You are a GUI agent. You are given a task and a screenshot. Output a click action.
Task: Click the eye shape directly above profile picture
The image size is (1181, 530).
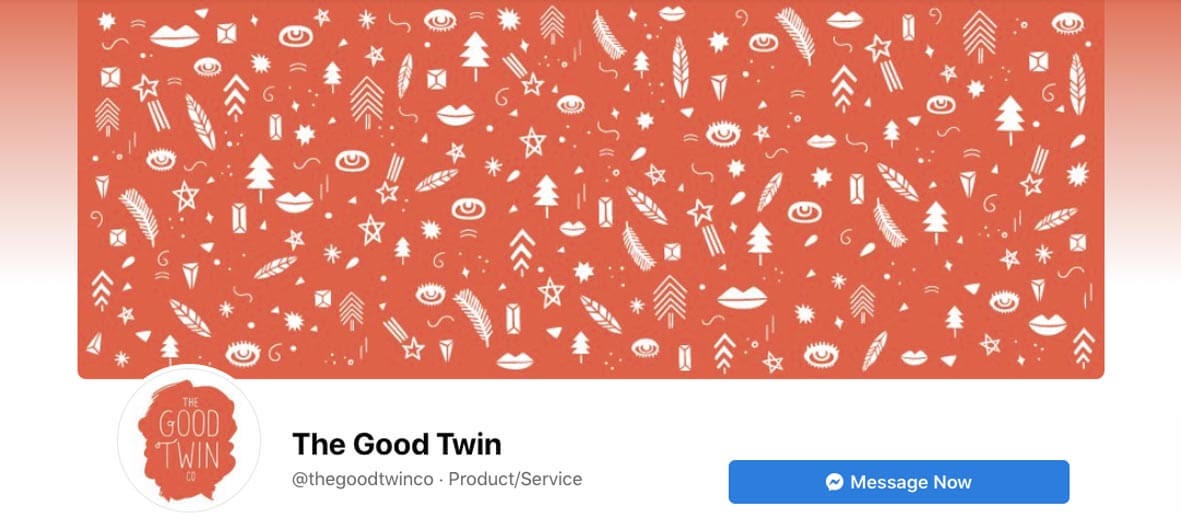coord(243,352)
